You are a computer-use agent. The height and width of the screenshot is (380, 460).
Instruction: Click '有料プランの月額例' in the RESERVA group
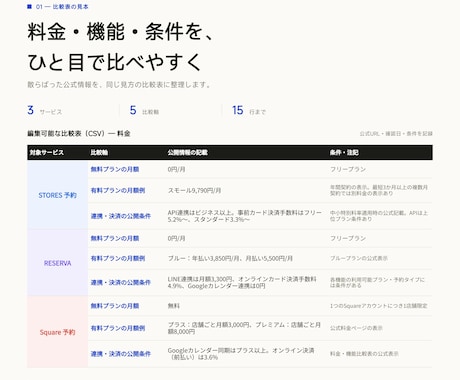click(x=118, y=258)
